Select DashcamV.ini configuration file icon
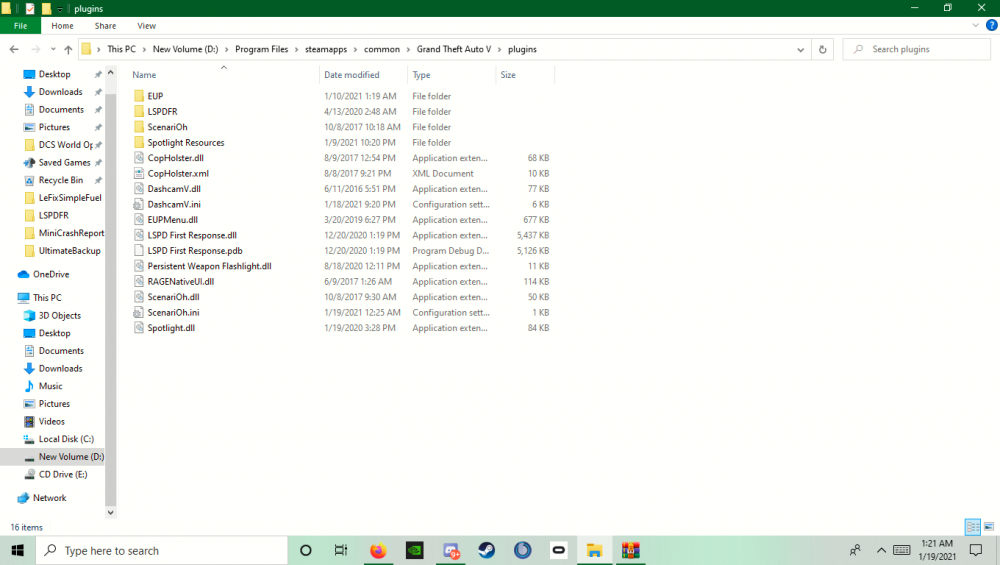1000x565 pixels. pos(139,204)
